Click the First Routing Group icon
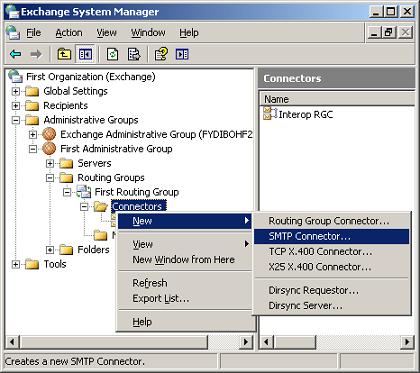The image size is (420, 373). [84, 192]
